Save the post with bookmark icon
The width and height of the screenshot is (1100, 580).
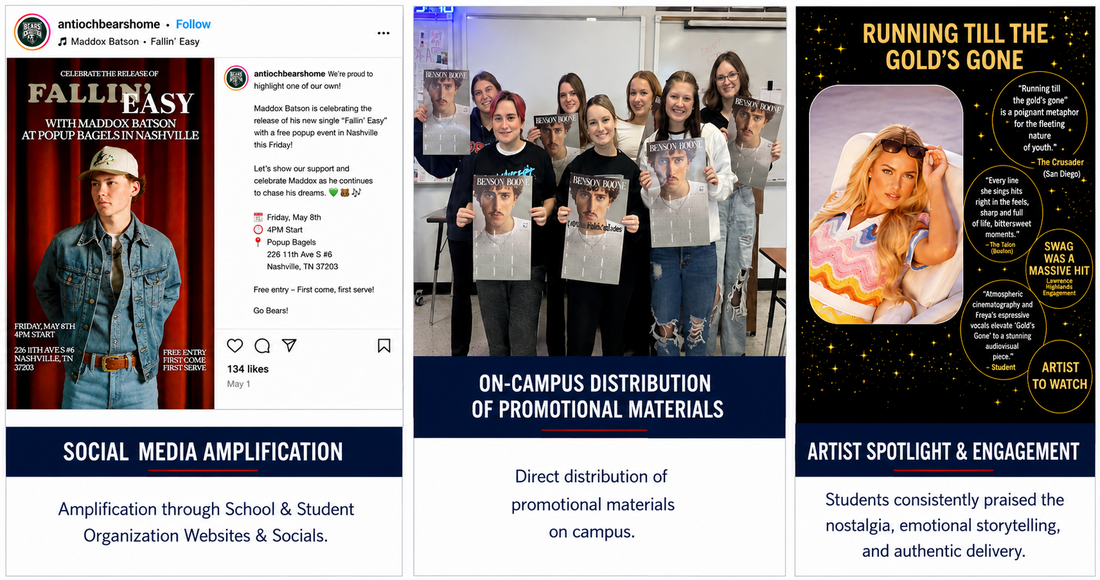pos(384,345)
